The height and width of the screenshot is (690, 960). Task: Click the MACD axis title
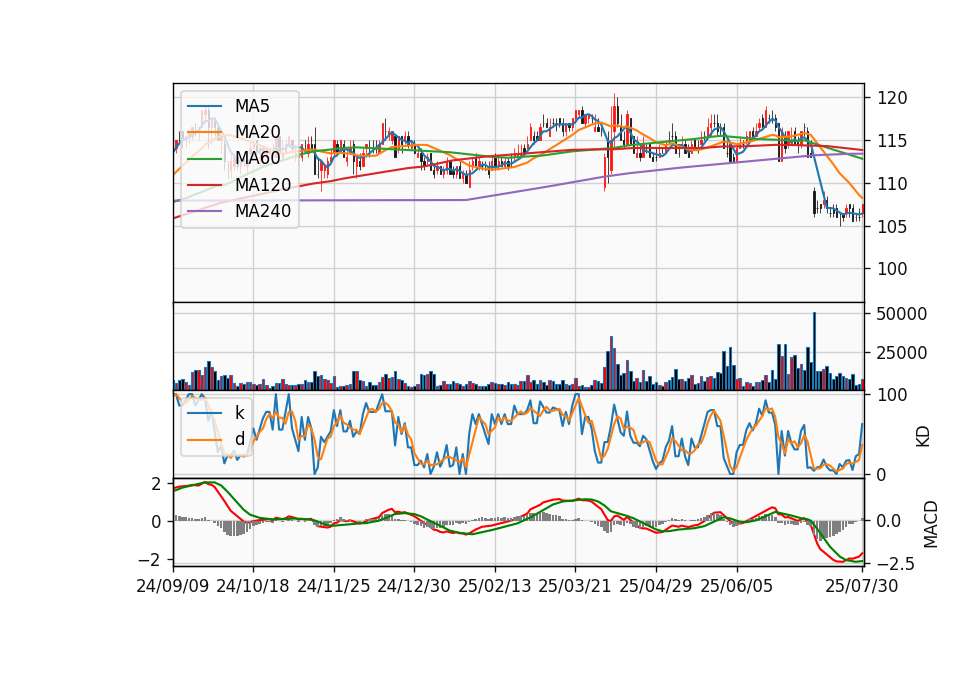(931, 524)
